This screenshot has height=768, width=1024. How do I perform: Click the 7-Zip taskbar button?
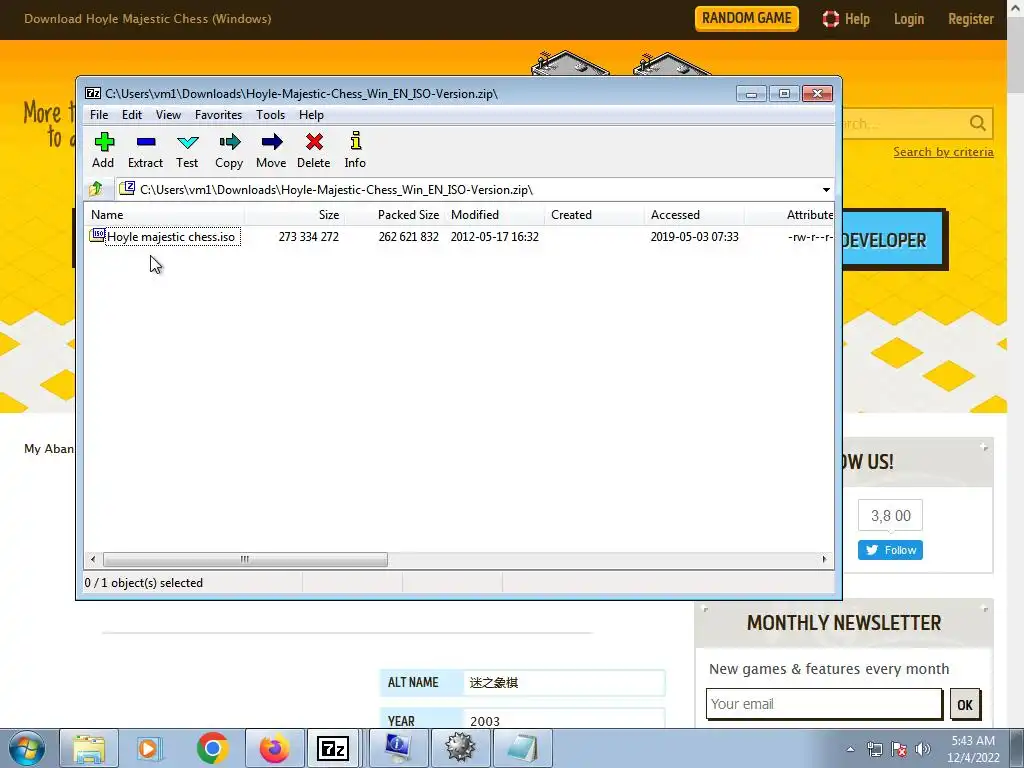(x=333, y=748)
